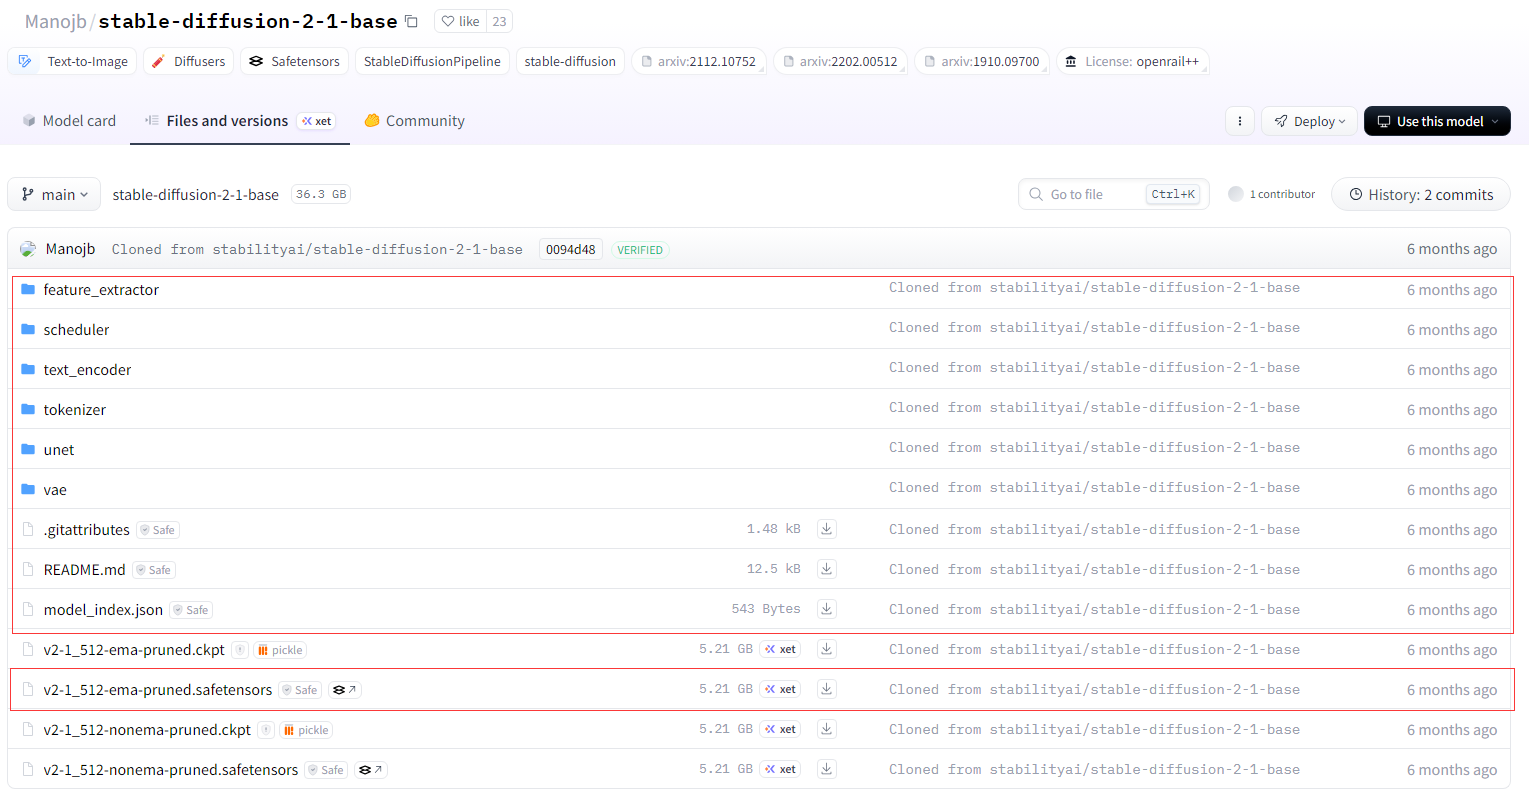Switch to the Model card tab
This screenshot has width=1529, height=796.
(x=69, y=121)
